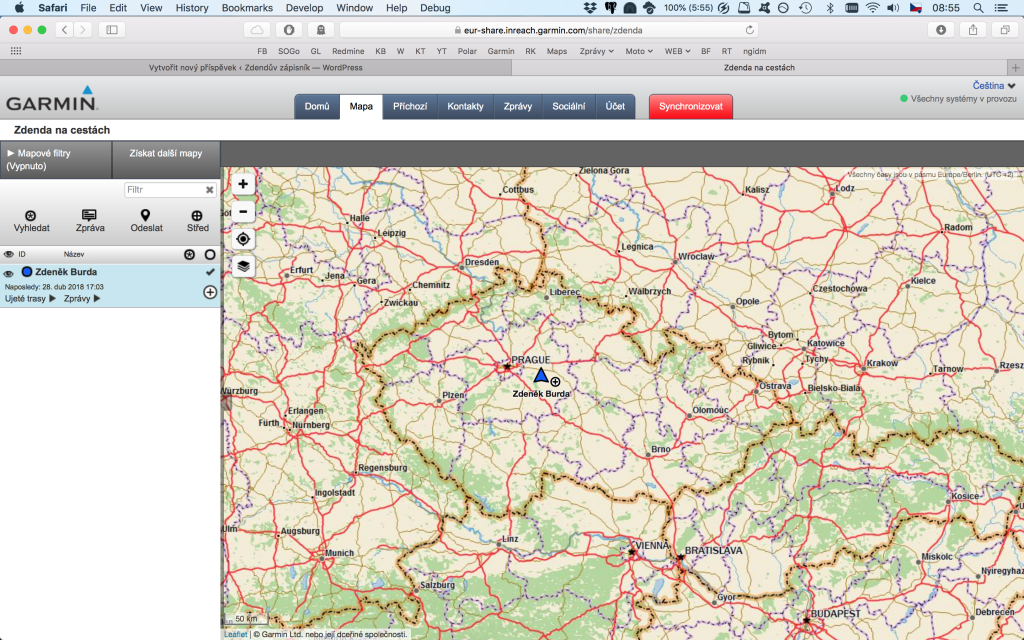The width and height of the screenshot is (1024, 640).
Task: Open the map layers selector icon
Action: (x=243, y=266)
